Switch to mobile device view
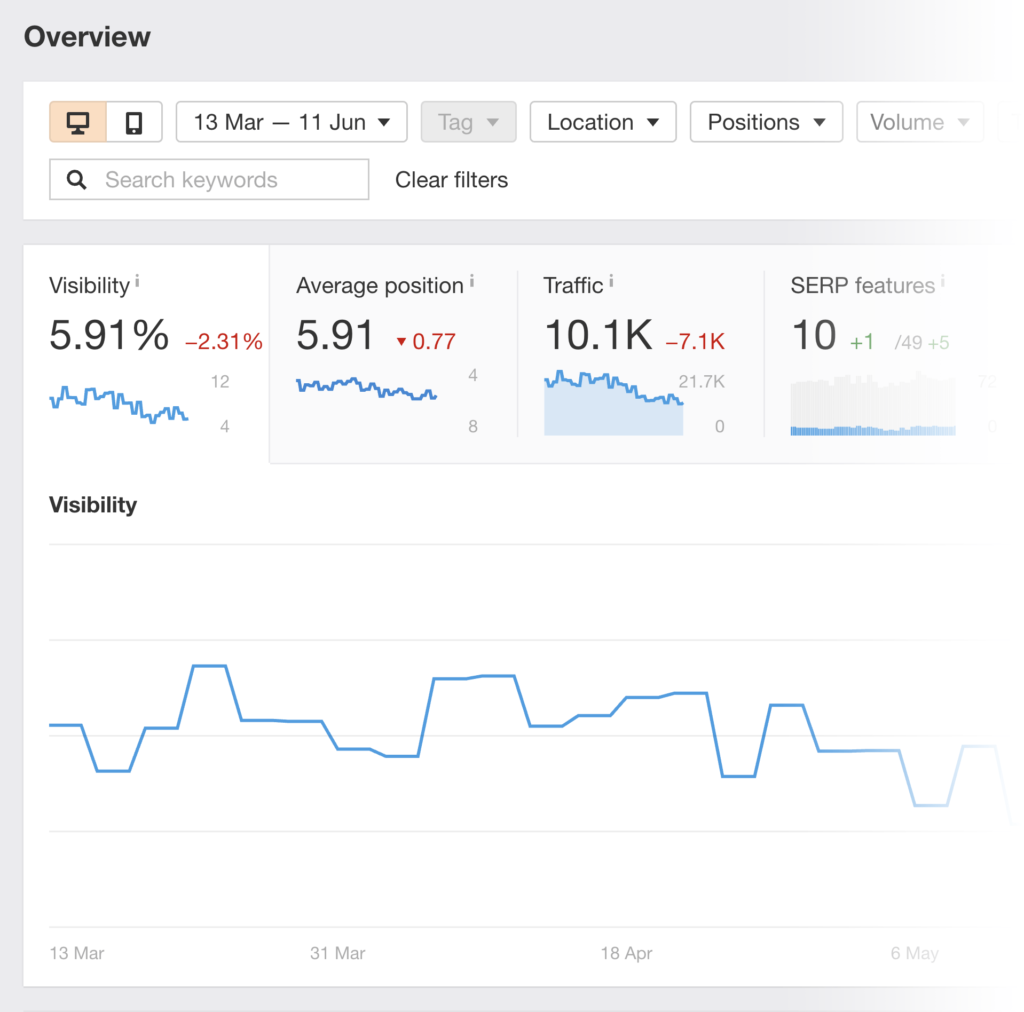Viewport: 1024px width, 1012px height. (x=134, y=122)
